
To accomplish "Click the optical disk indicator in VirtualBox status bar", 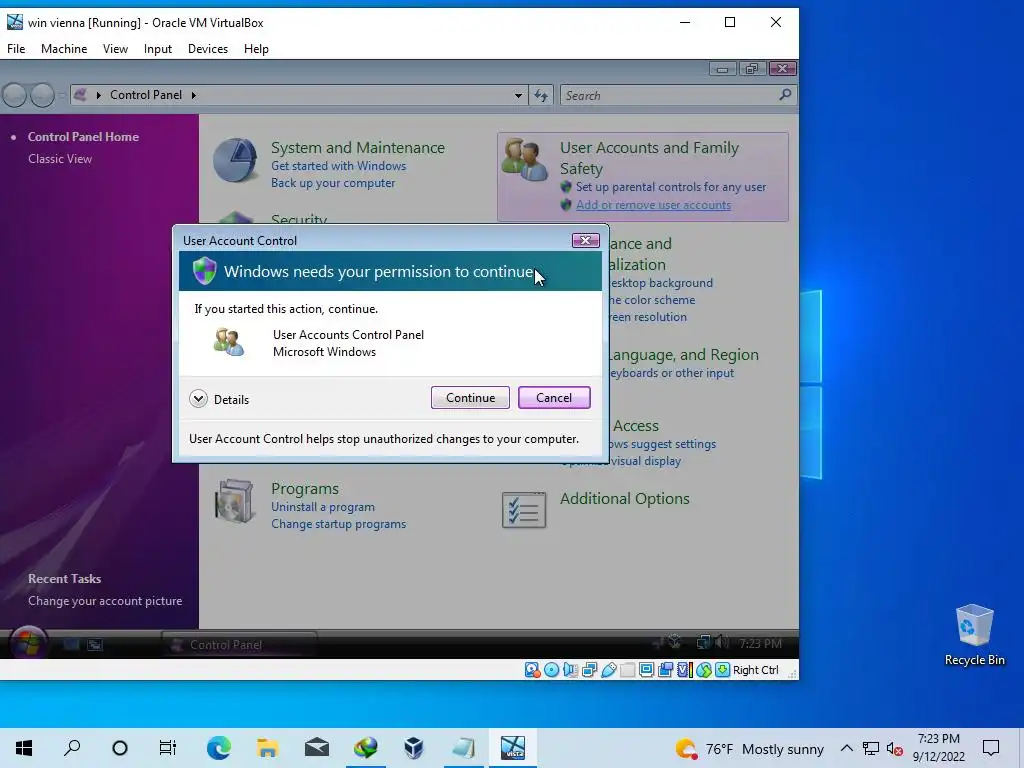I will (x=552, y=670).
